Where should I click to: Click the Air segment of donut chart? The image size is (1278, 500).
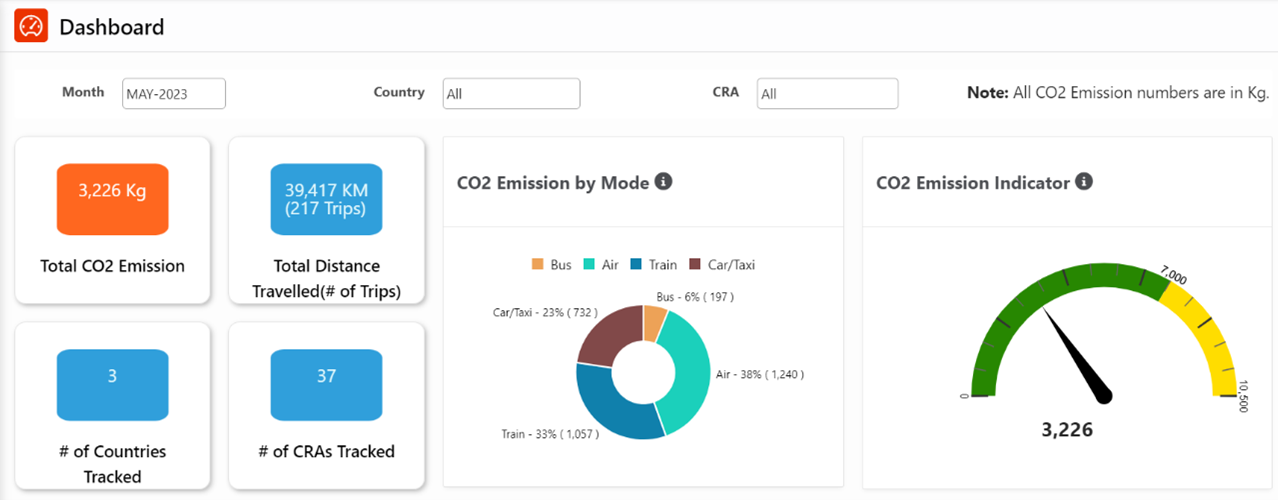690,375
